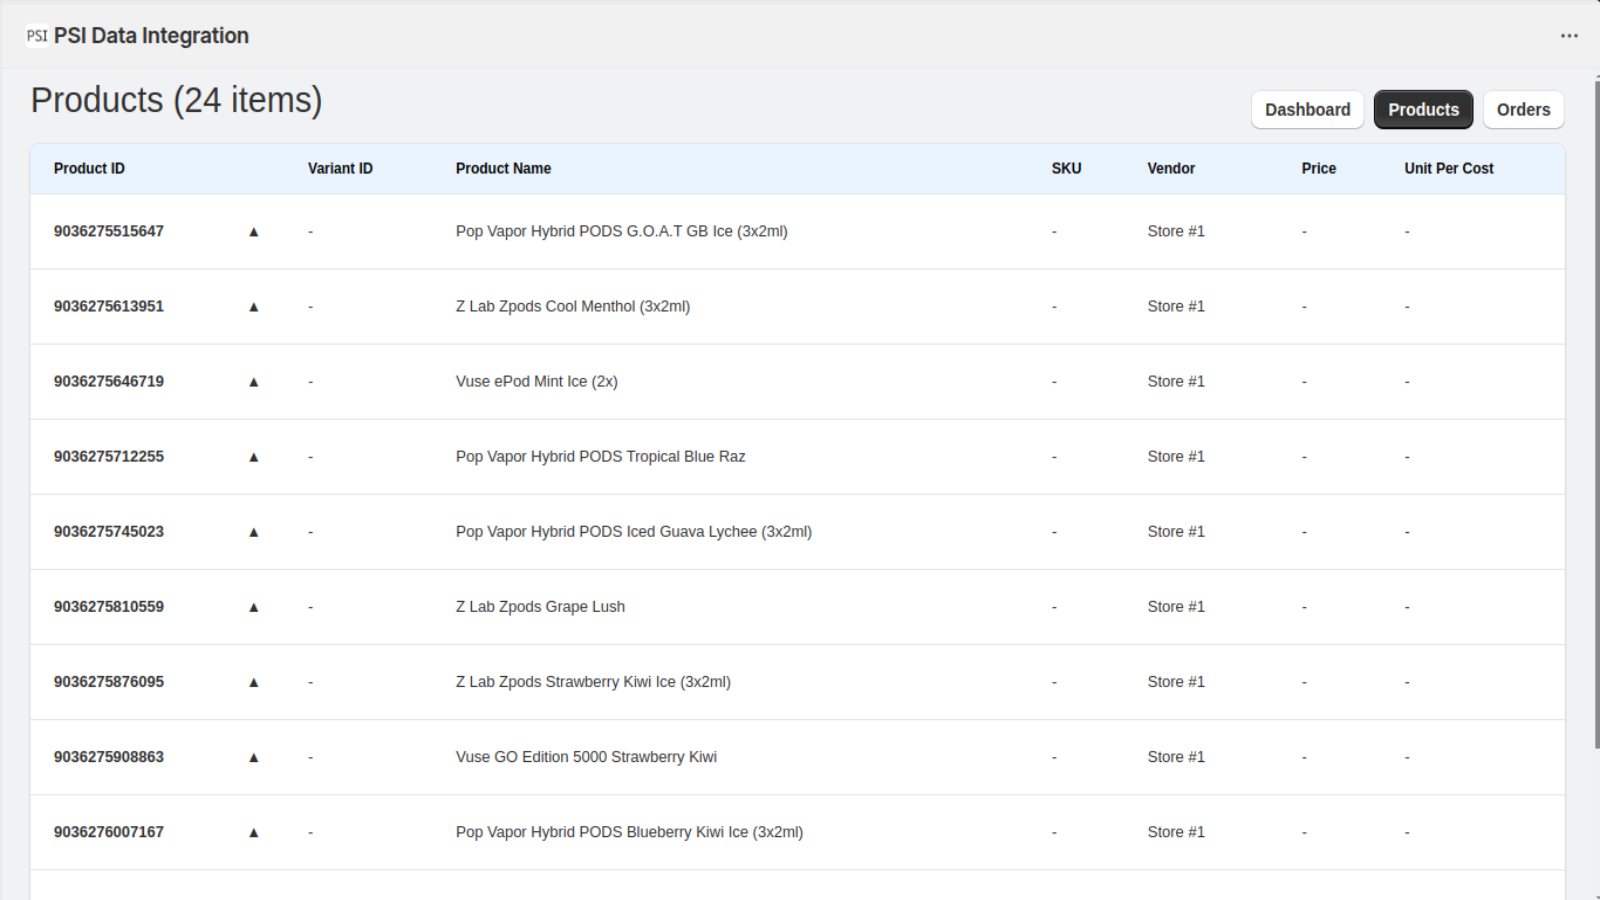1600x900 pixels.
Task: Collapse row for product 9036275876095
Action: (253, 682)
